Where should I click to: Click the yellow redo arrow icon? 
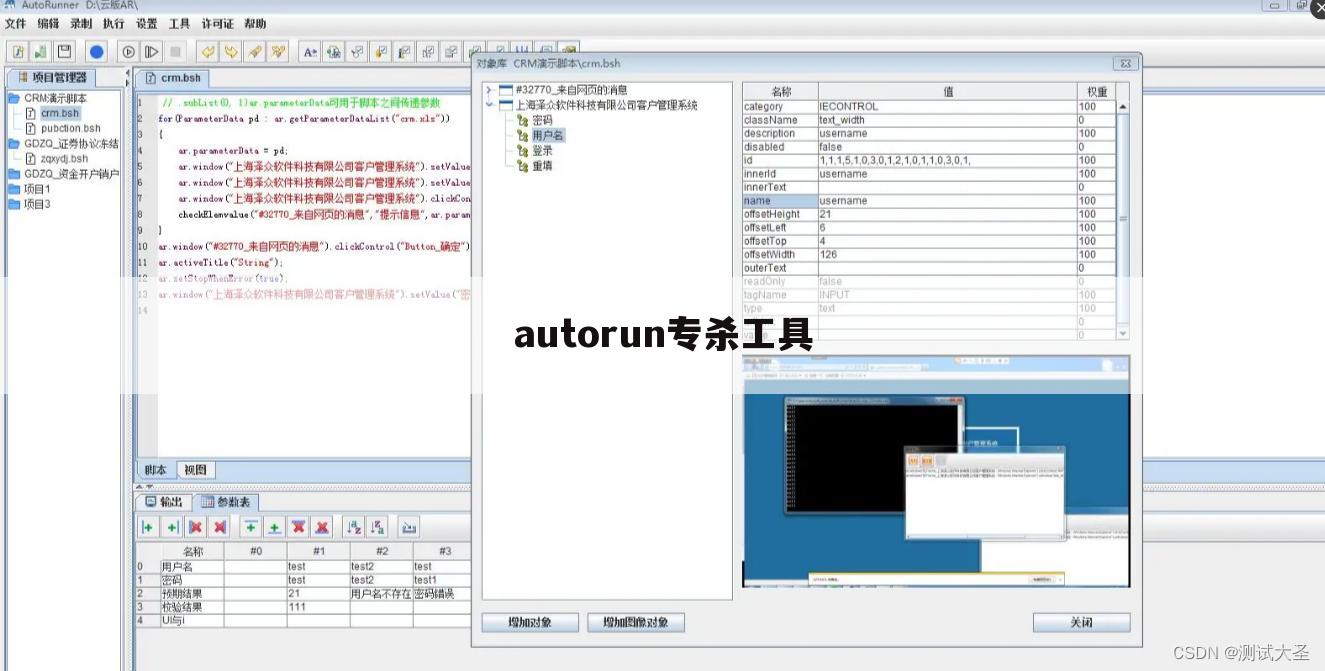pyautogui.click(x=231, y=51)
